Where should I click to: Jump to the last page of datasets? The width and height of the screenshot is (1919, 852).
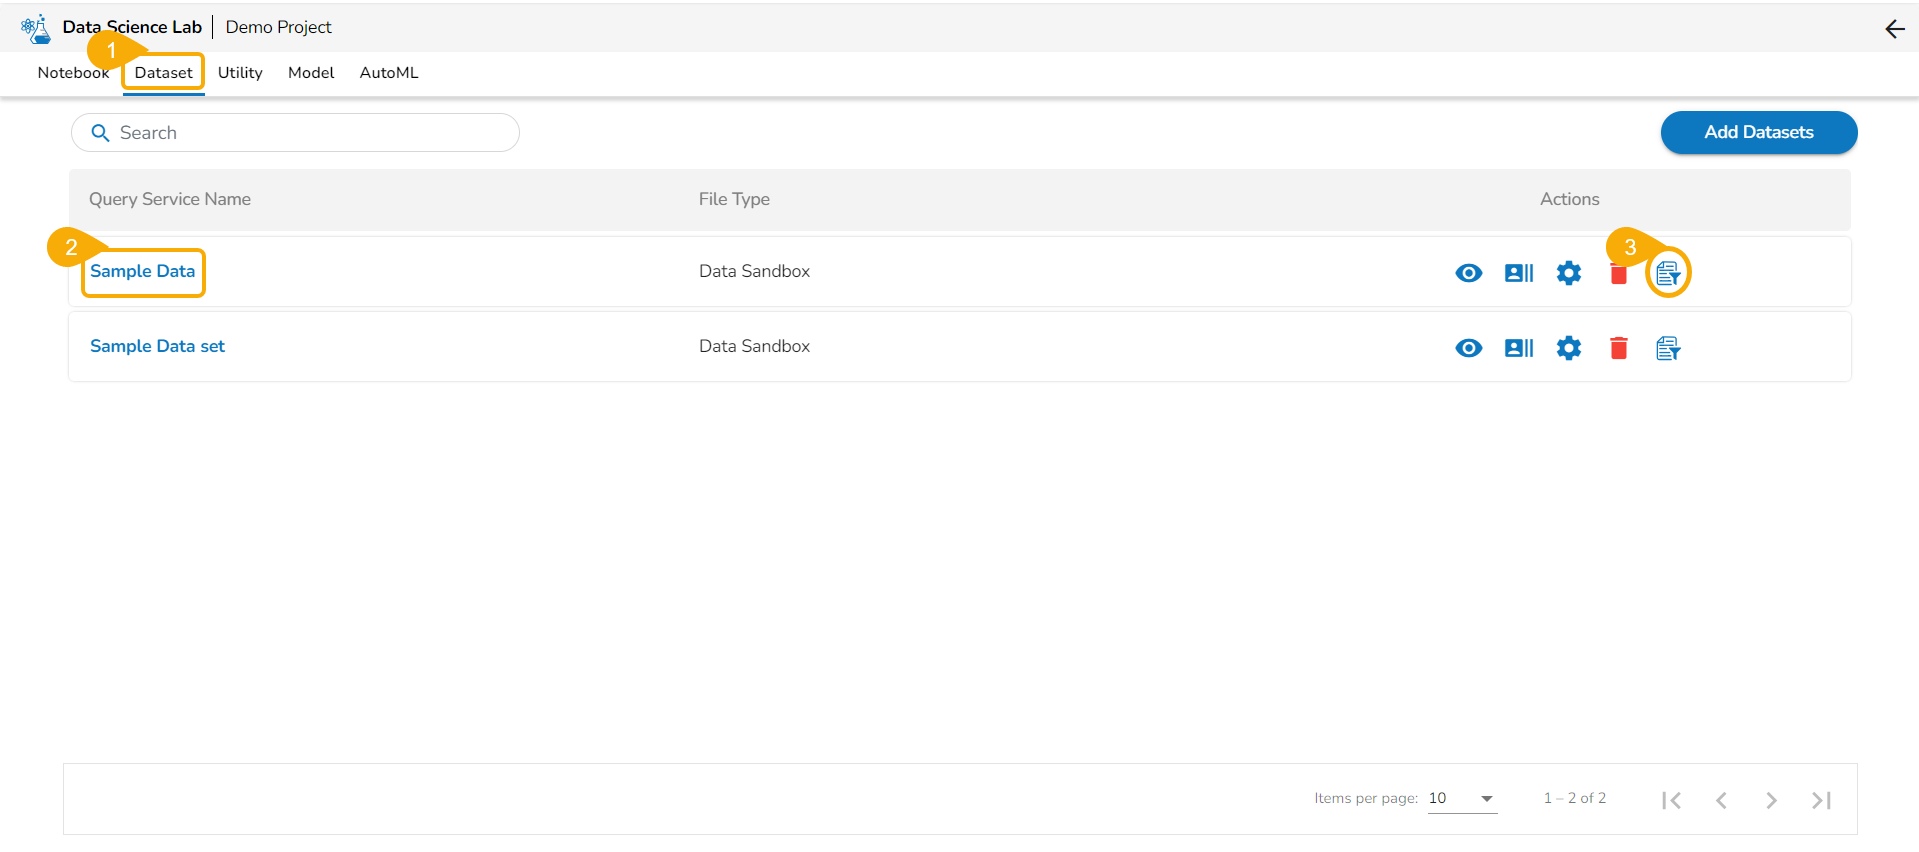click(1821, 800)
